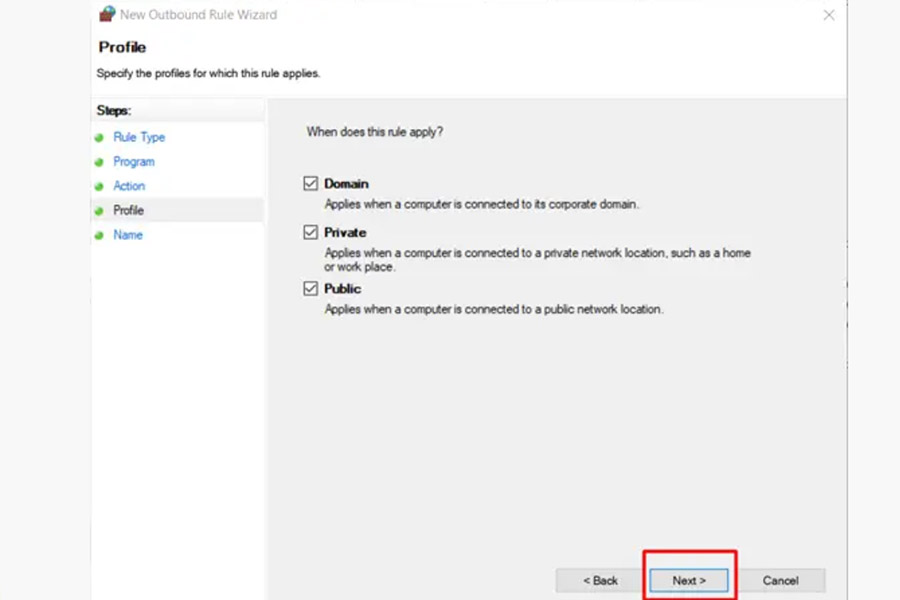
Task: Click the Public label text
Action: [343, 289]
